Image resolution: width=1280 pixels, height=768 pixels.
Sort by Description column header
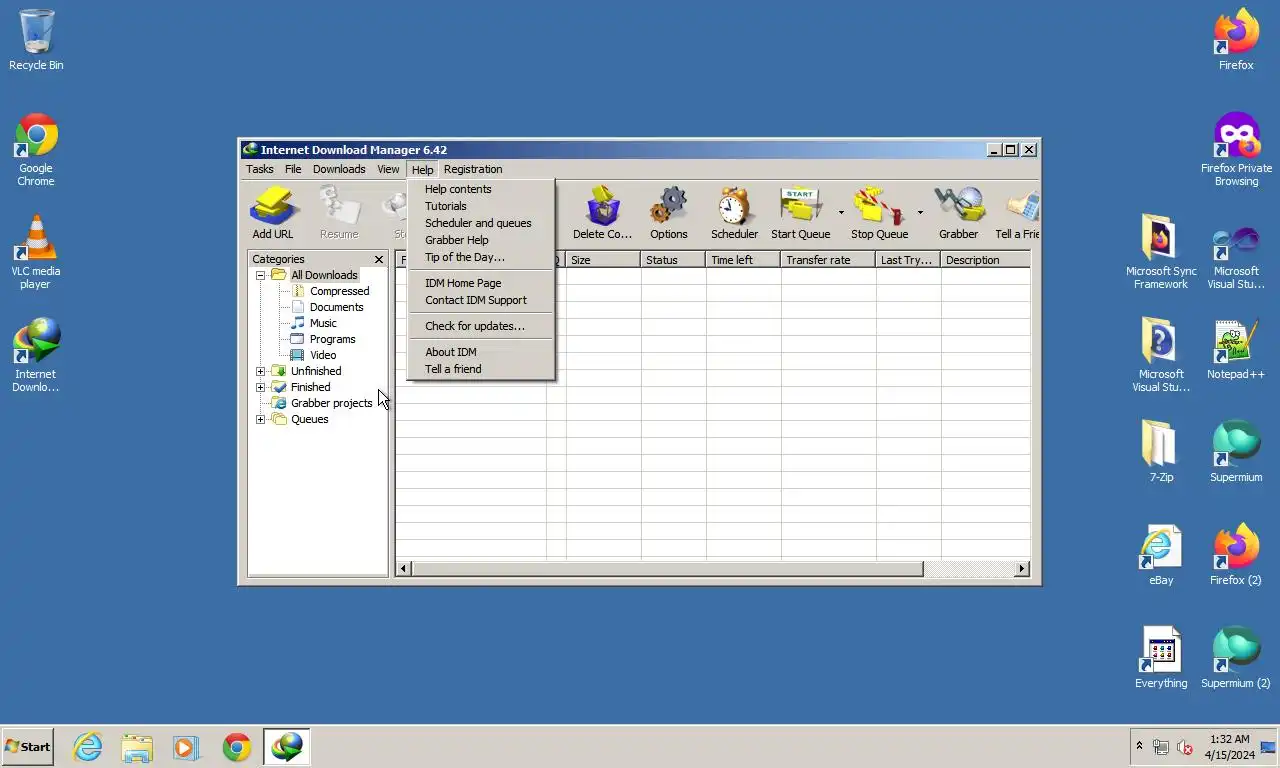pyautogui.click(x=985, y=260)
